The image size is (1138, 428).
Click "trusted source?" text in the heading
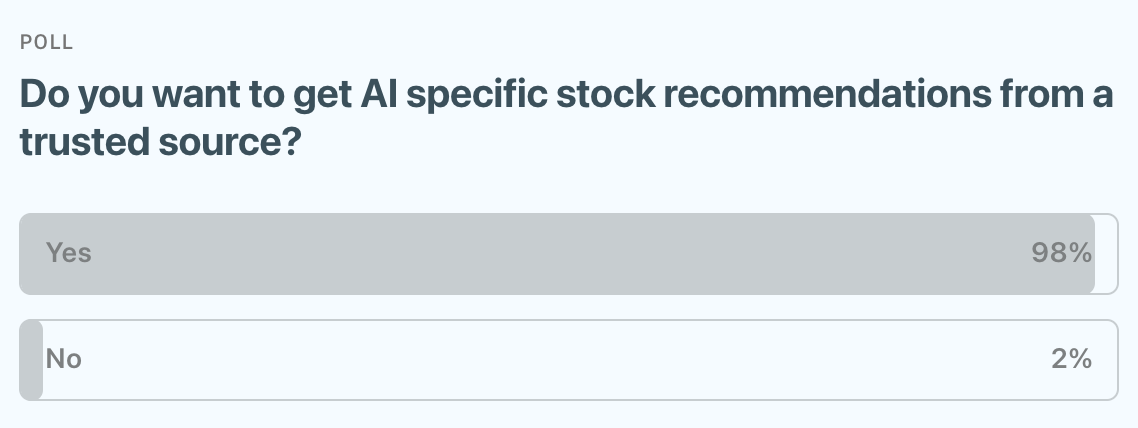coord(162,144)
